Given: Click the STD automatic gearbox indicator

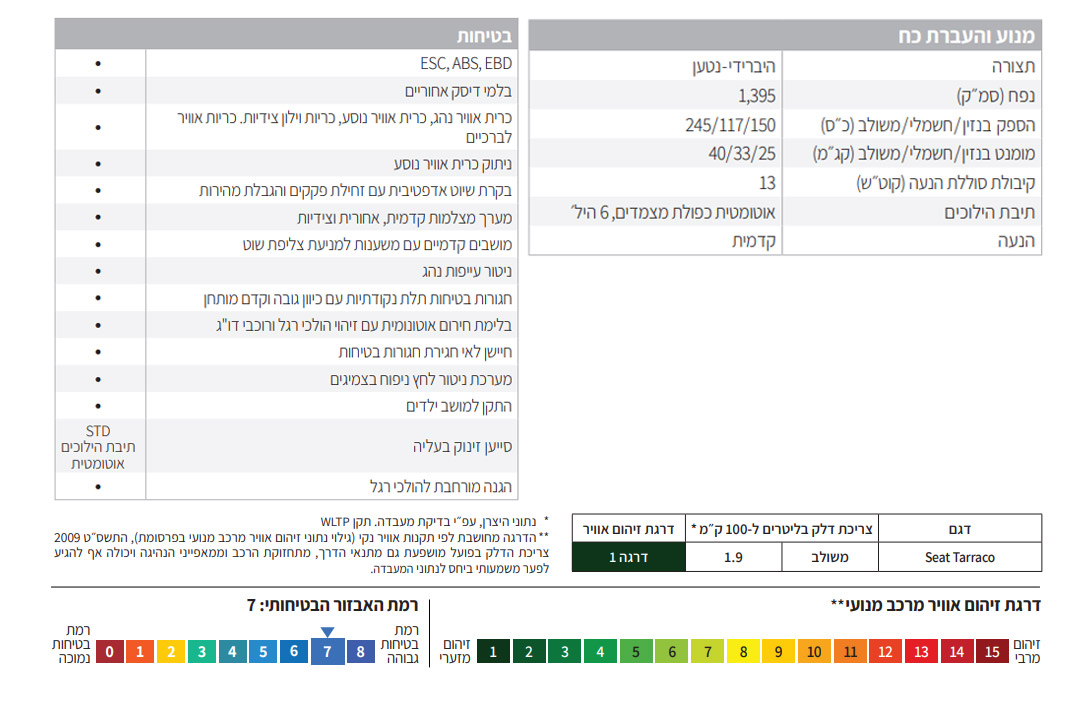Looking at the screenshot, I should [x=99, y=444].
